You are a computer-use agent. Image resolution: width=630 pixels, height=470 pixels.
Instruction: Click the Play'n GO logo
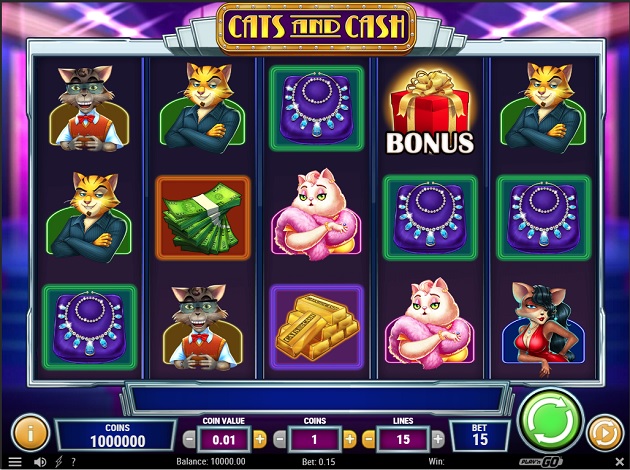[540, 462]
